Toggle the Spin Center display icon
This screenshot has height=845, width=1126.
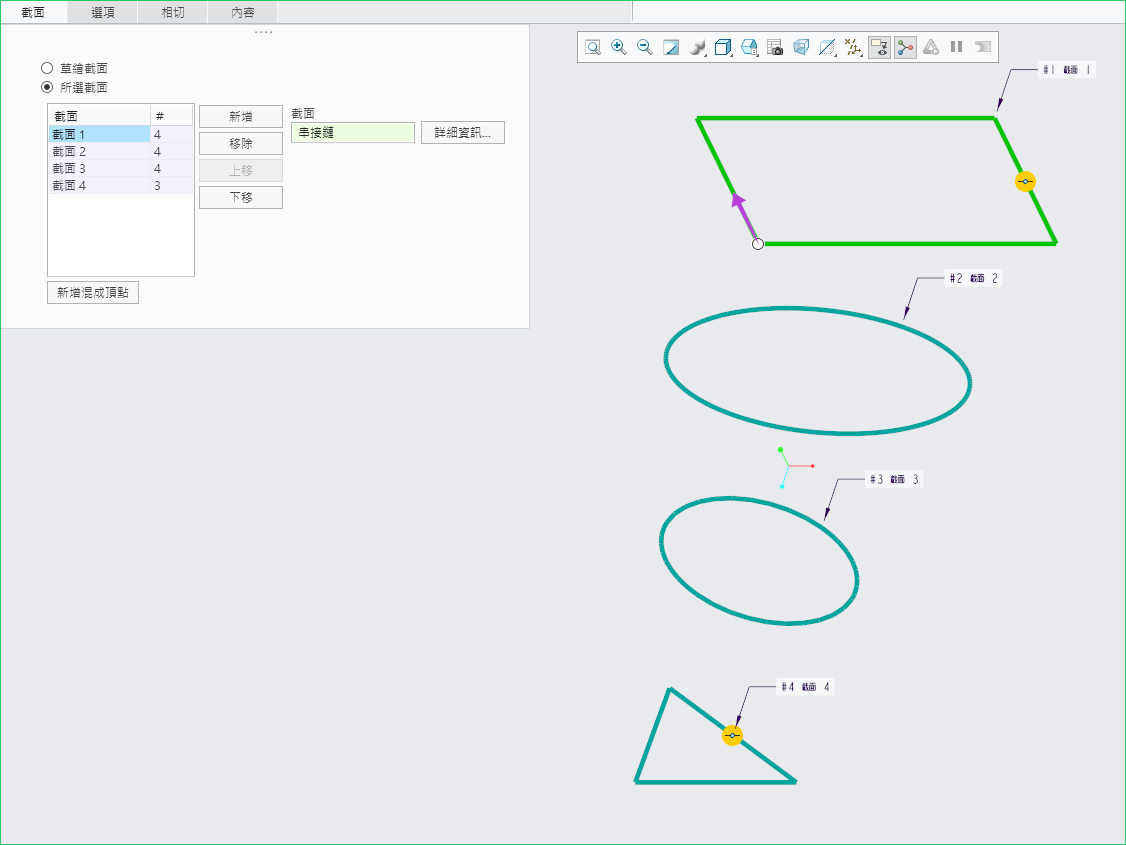coord(905,47)
